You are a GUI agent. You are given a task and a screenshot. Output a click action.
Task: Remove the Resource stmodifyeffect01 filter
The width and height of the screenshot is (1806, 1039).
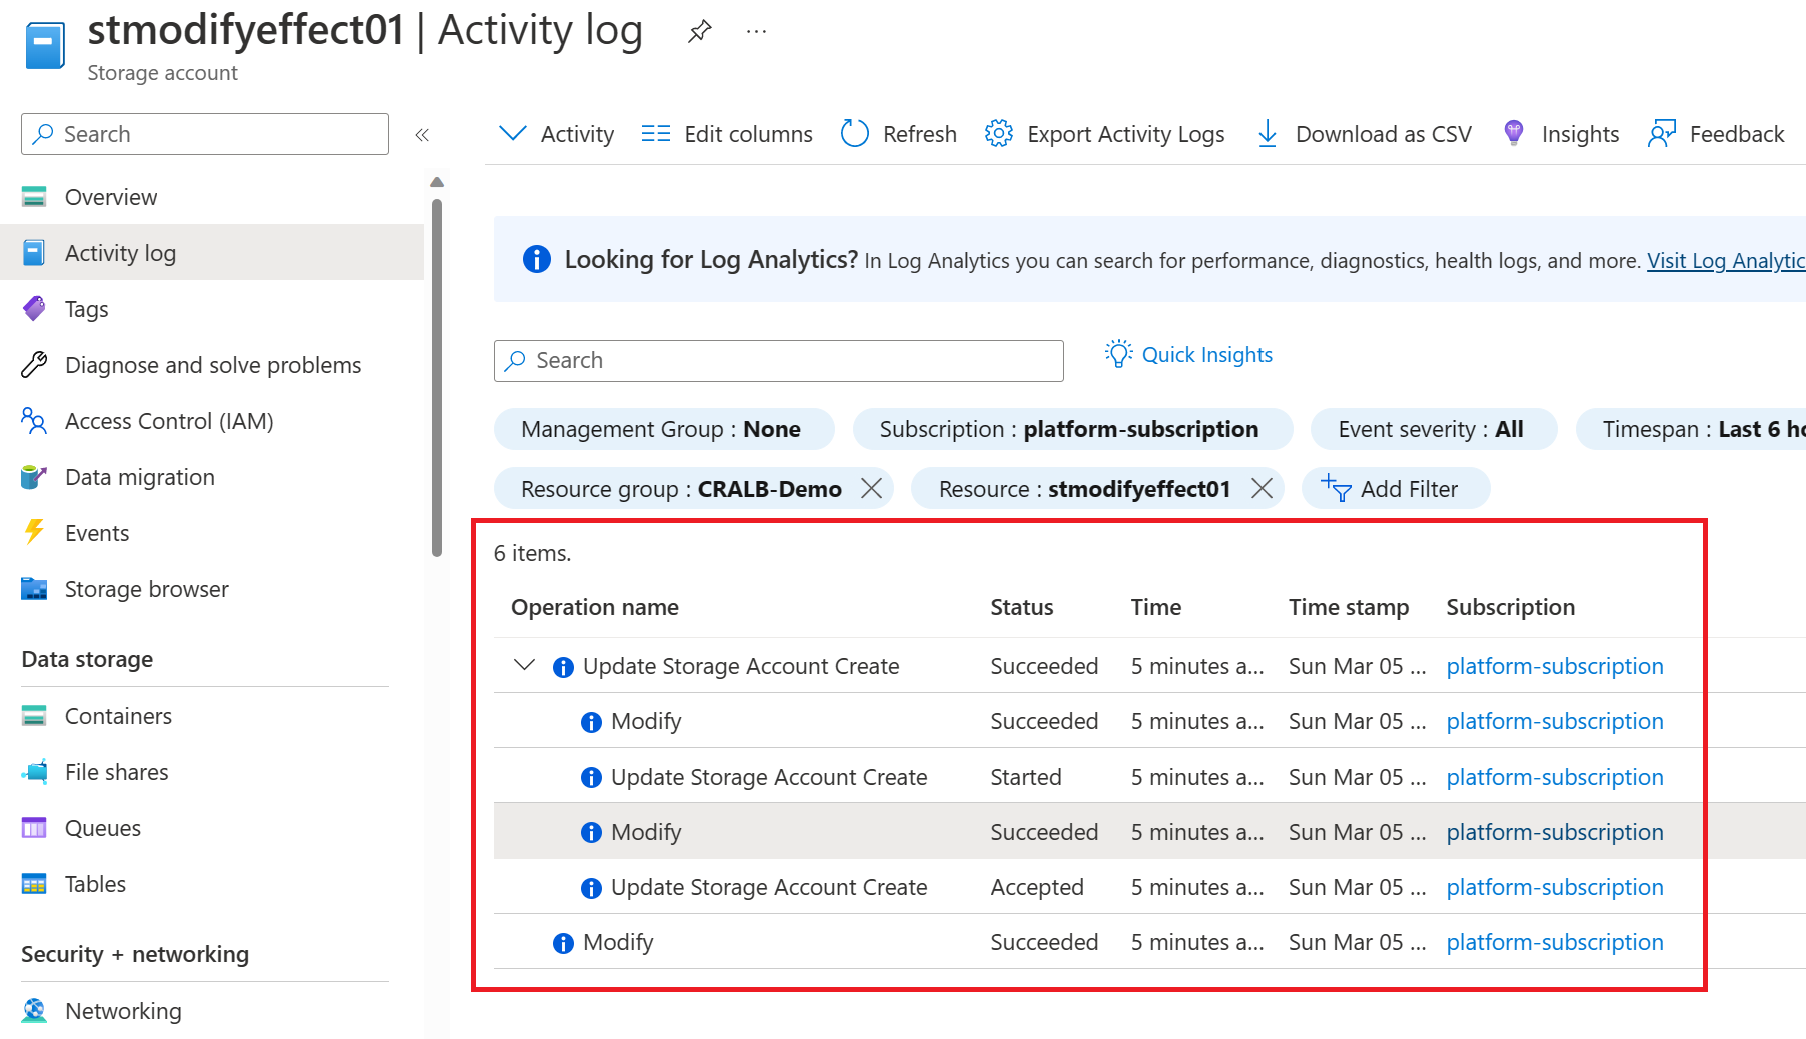(x=1262, y=488)
